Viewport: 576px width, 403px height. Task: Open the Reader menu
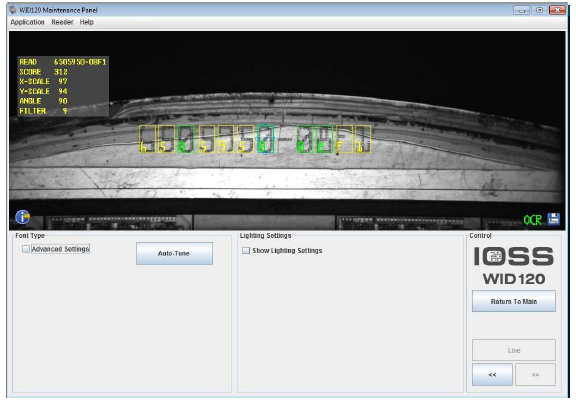pyautogui.click(x=62, y=22)
